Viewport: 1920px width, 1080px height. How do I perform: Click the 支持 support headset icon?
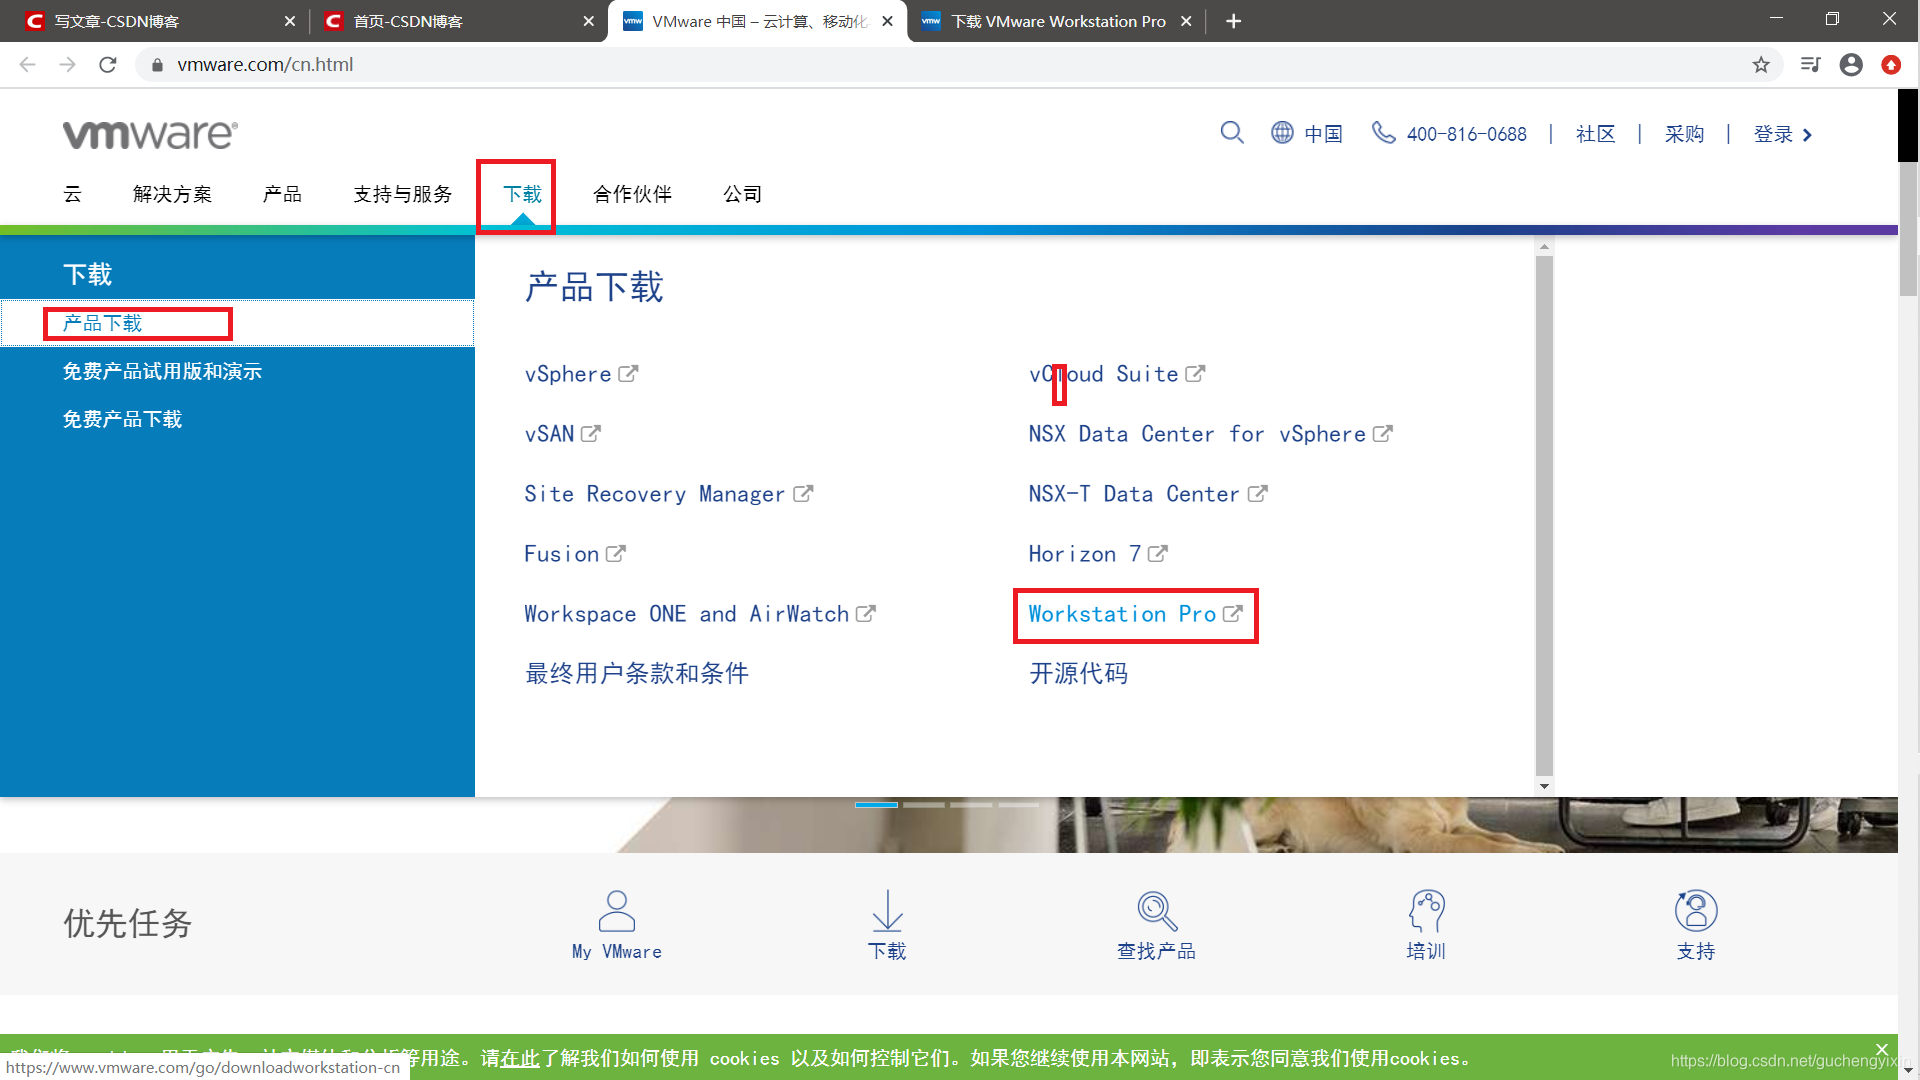(x=1696, y=911)
